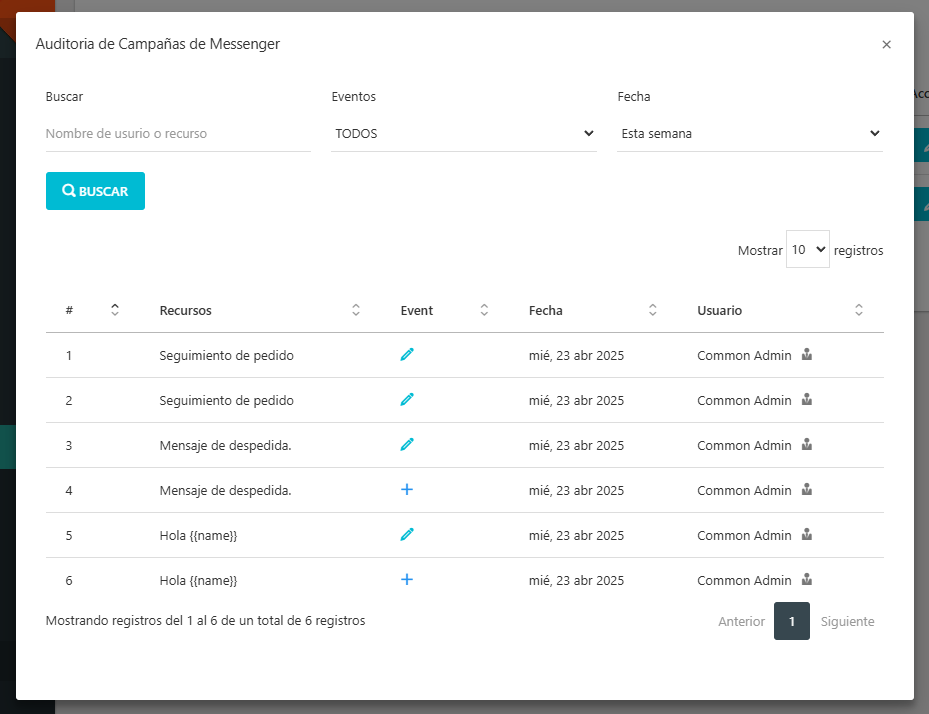Click the user icon beside Common Admin in row 1
Screen dimensions: 929x714
click(x=807, y=354)
